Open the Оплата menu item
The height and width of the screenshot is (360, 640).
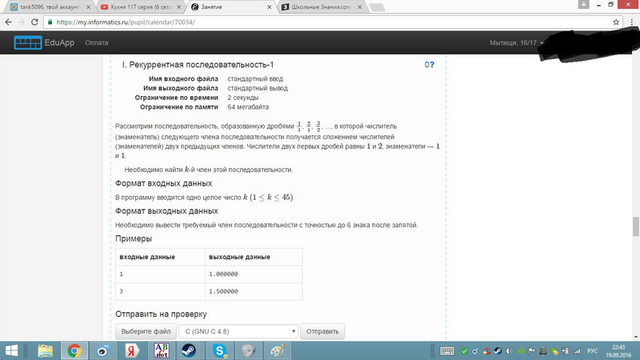pos(96,42)
